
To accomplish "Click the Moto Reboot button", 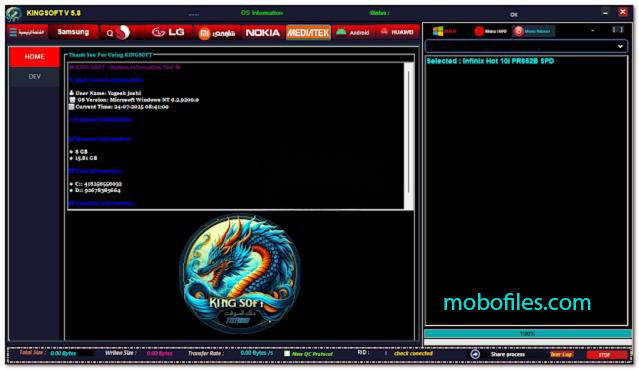I will pyautogui.click(x=533, y=31).
